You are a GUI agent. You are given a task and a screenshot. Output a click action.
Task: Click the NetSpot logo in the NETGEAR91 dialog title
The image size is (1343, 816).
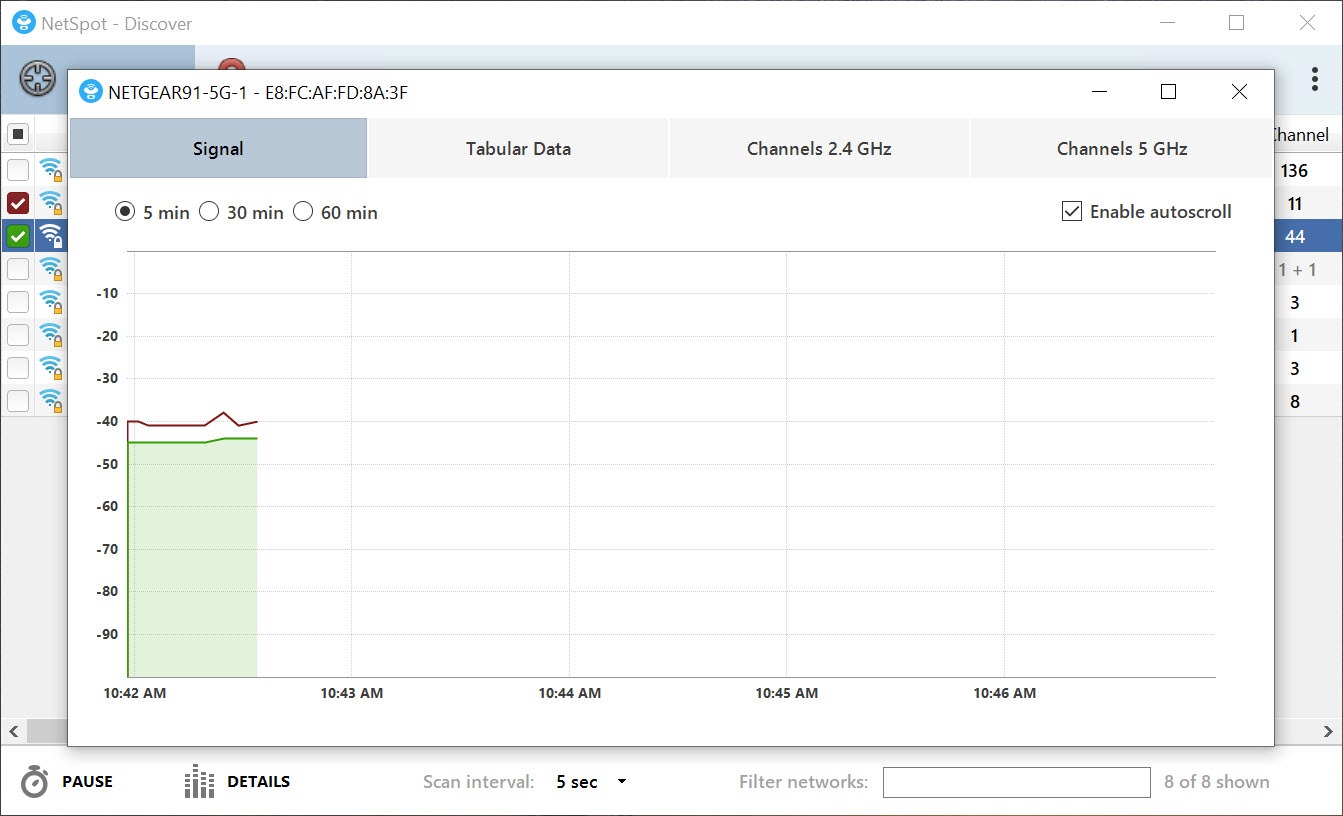(91, 93)
